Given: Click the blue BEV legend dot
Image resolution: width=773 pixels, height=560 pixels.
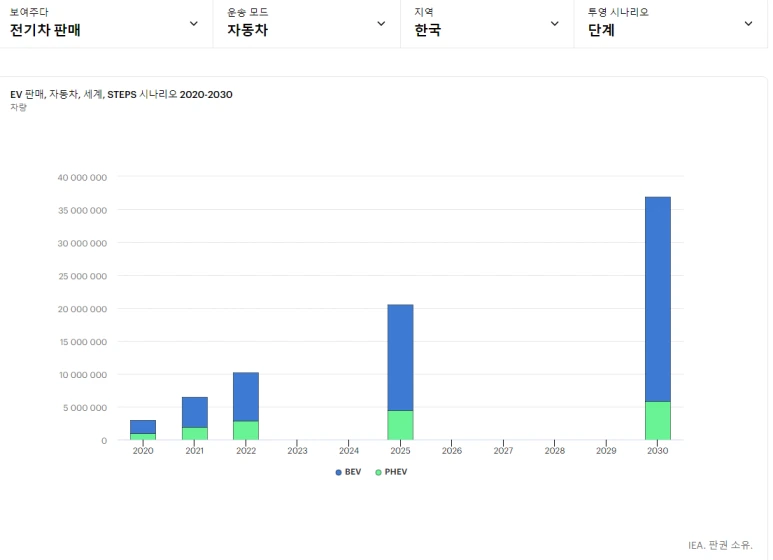Looking at the screenshot, I should coord(338,472).
